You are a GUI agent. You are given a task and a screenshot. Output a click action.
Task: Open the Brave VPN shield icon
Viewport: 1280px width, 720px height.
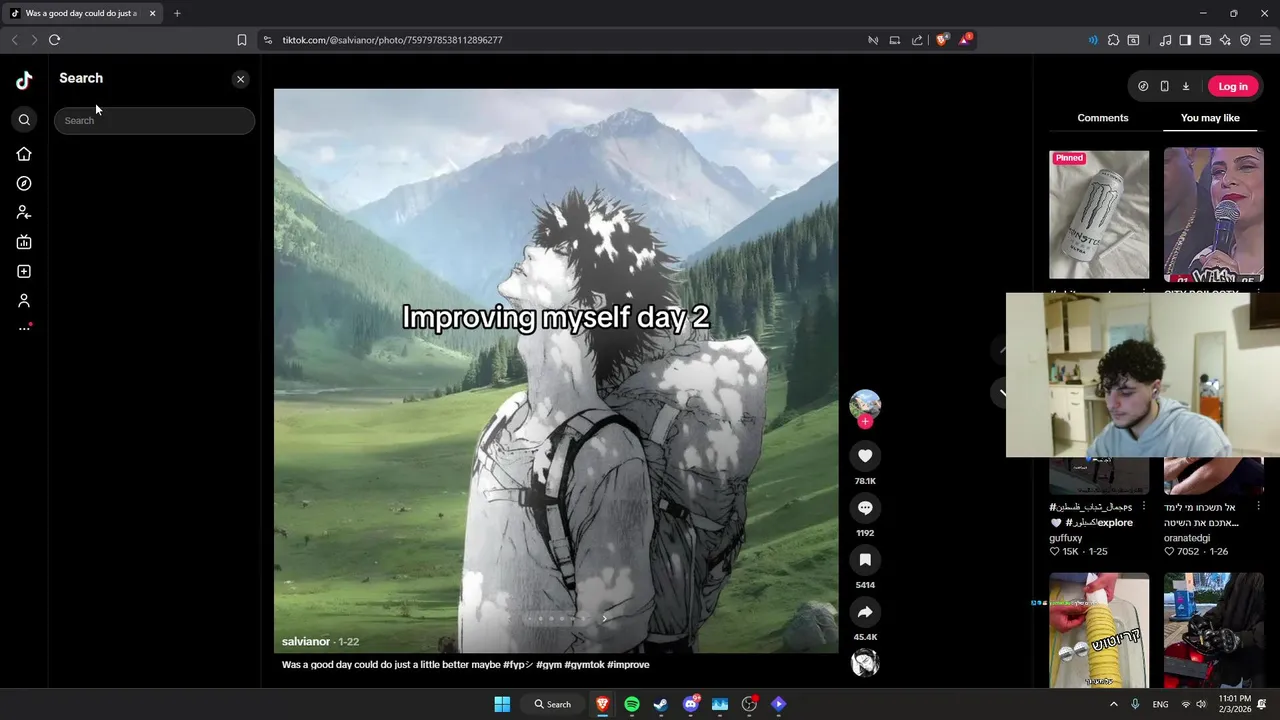1245,40
